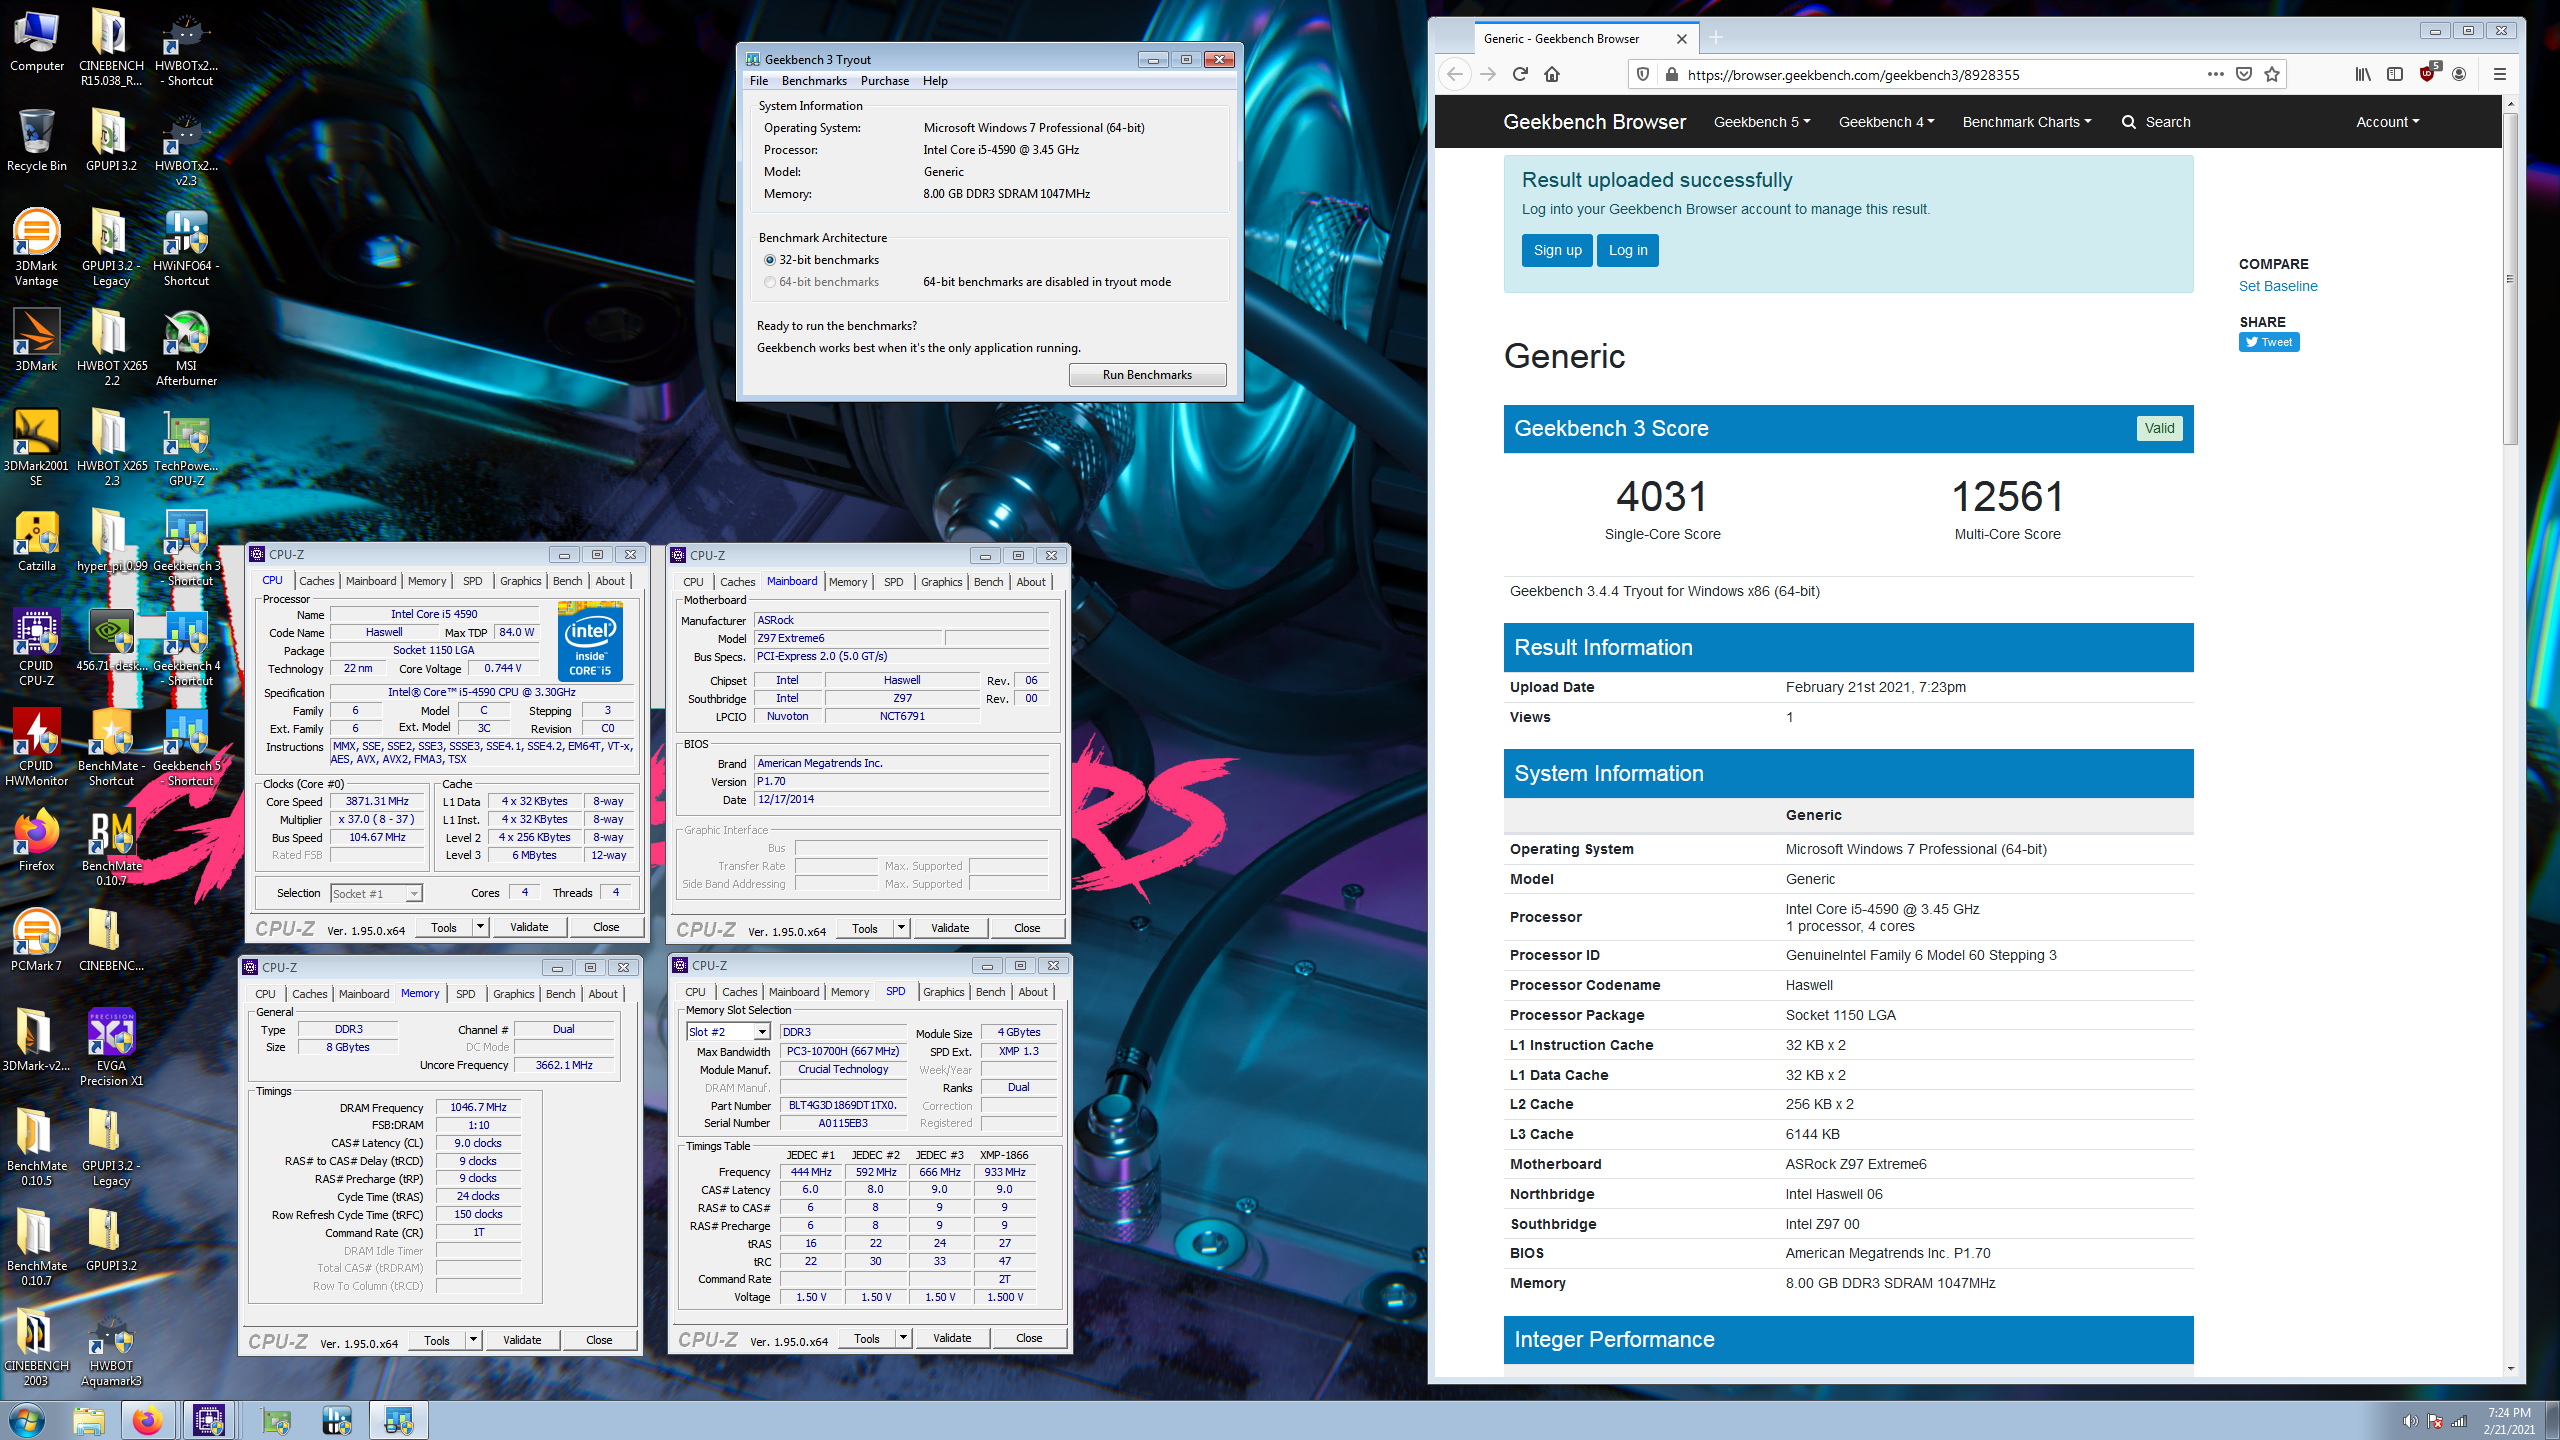The image size is (2560, 1440).
Task: Switch to Graphics tab in CPU-Z Memory window
Action: 514,994
